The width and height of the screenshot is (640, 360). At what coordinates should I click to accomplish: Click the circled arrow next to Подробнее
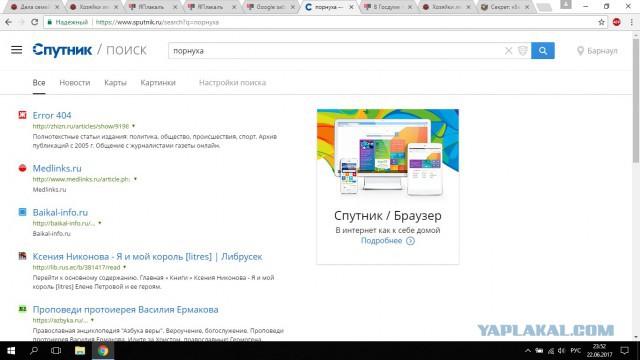(x=410, y=241)
